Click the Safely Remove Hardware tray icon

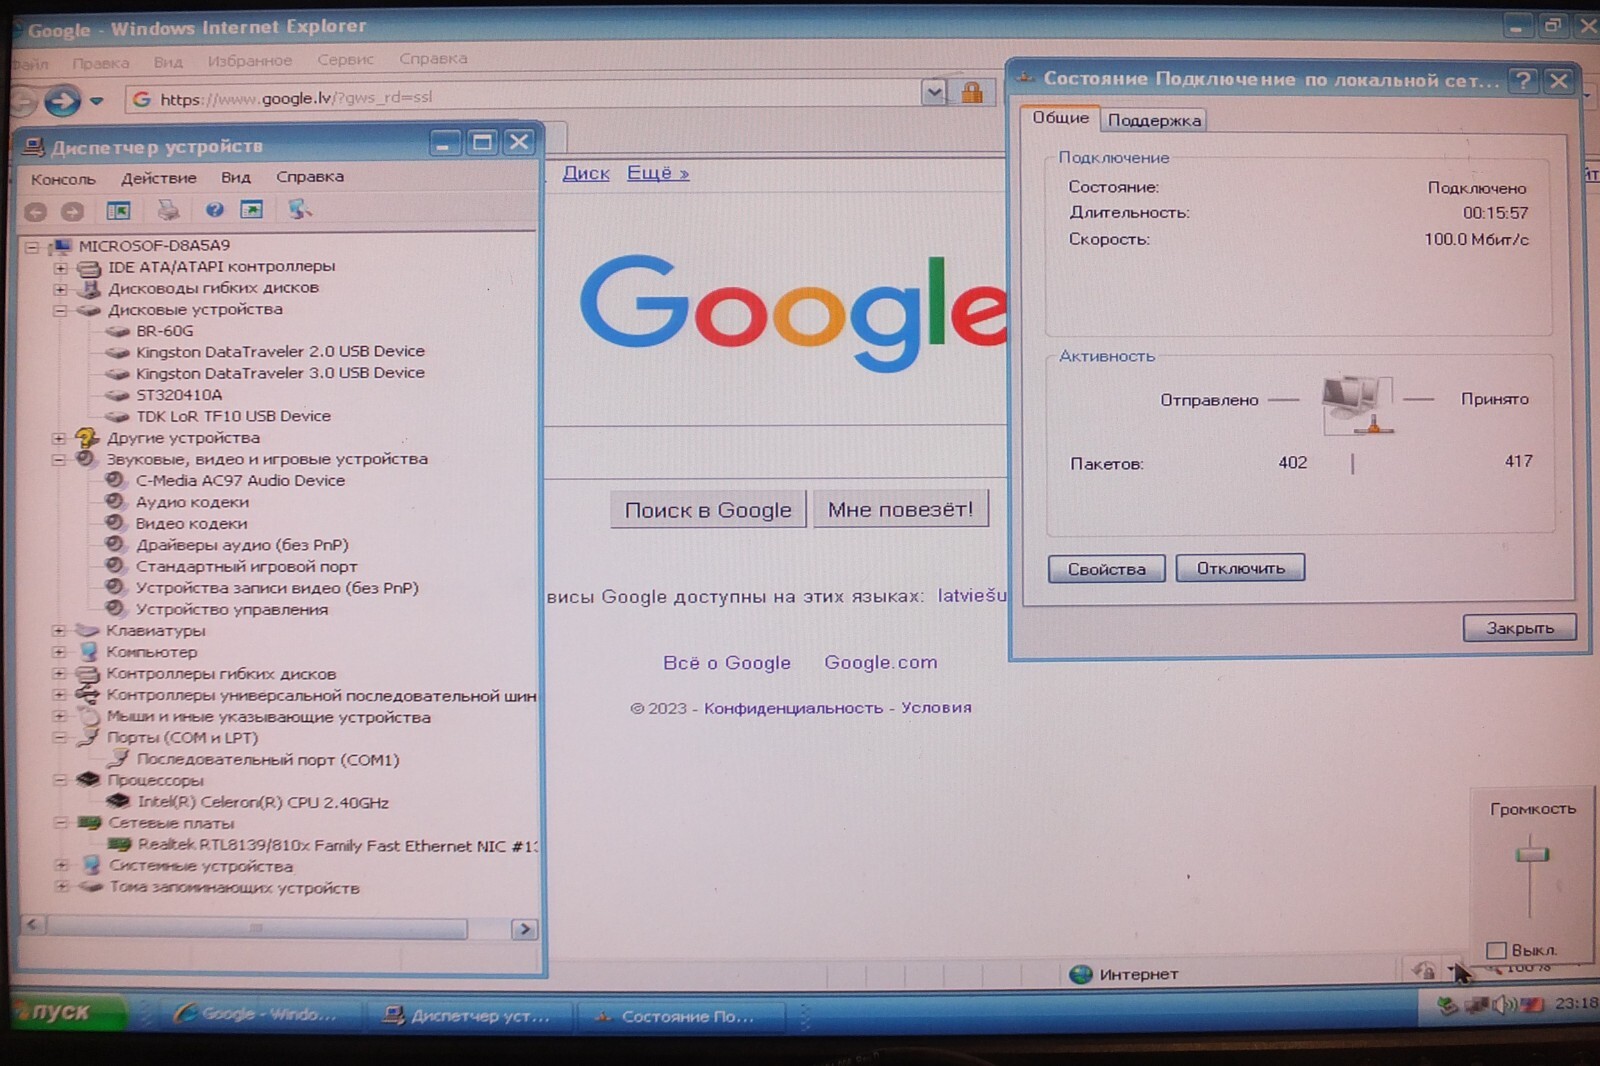(x=1447, y=1005)
